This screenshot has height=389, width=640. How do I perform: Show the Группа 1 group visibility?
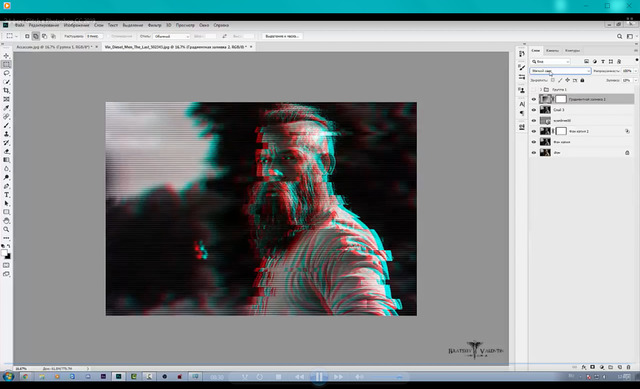(x=533, y=89)
